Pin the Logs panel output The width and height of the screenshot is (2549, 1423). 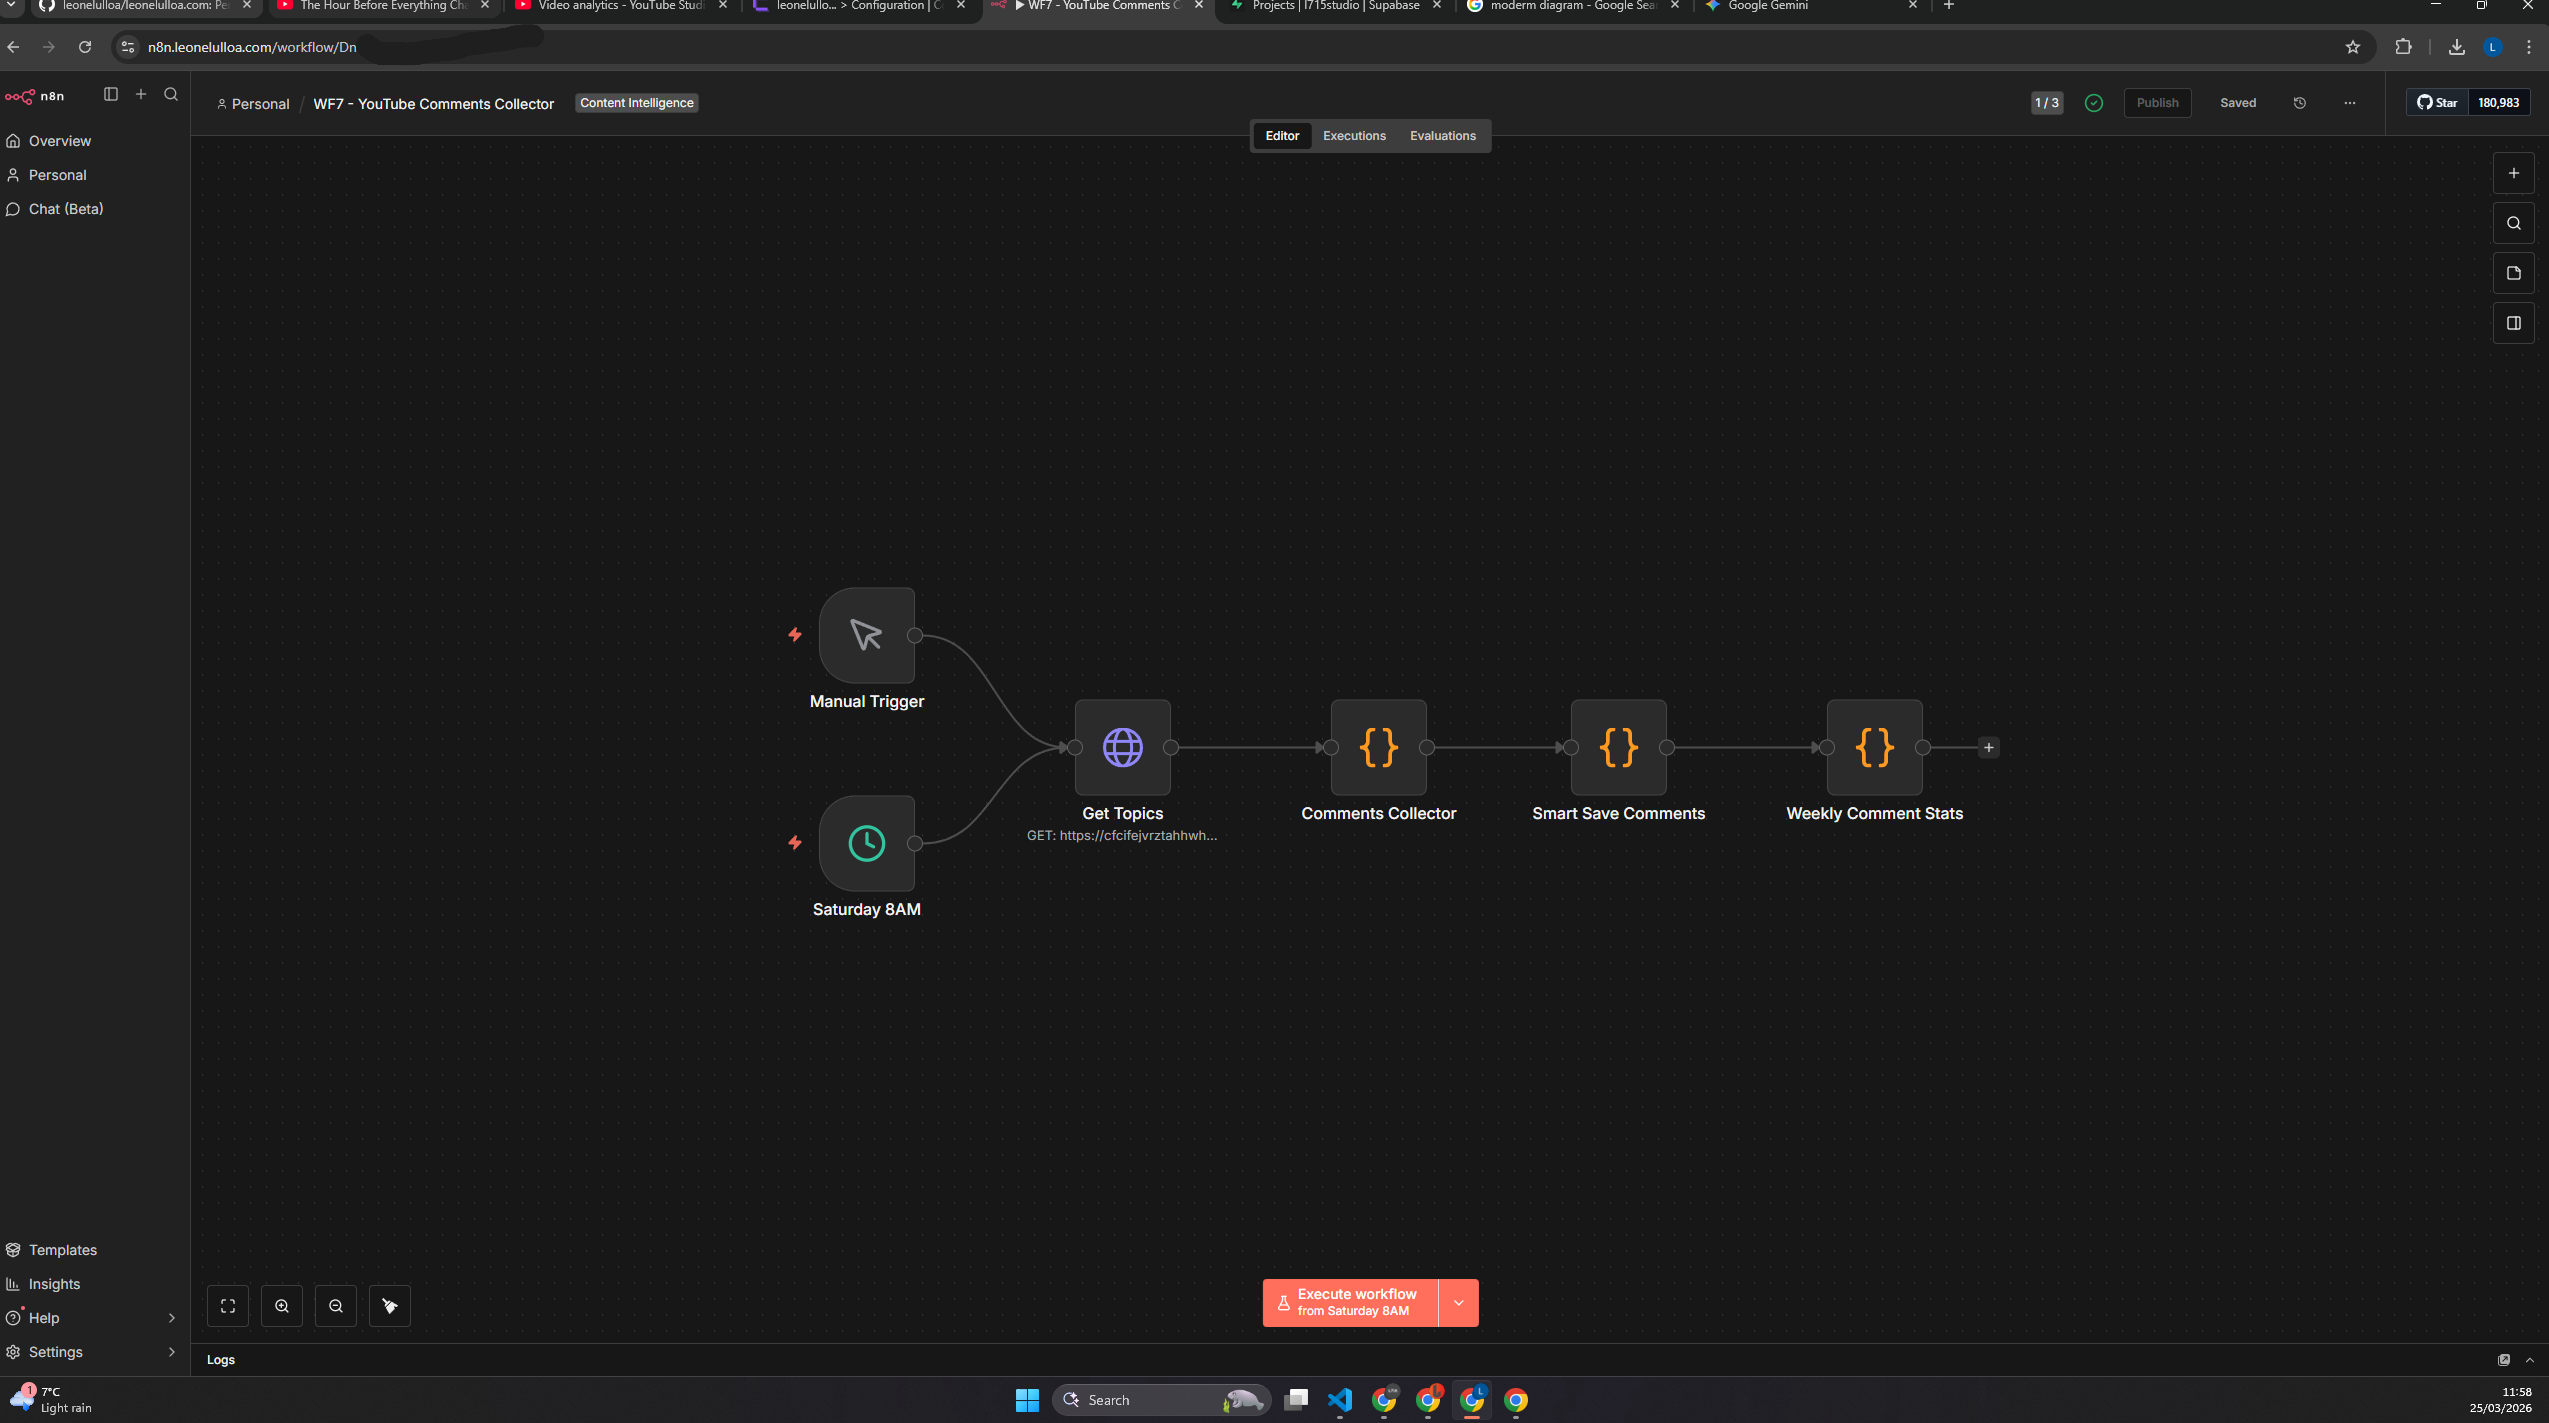tap(2505, 1359)
